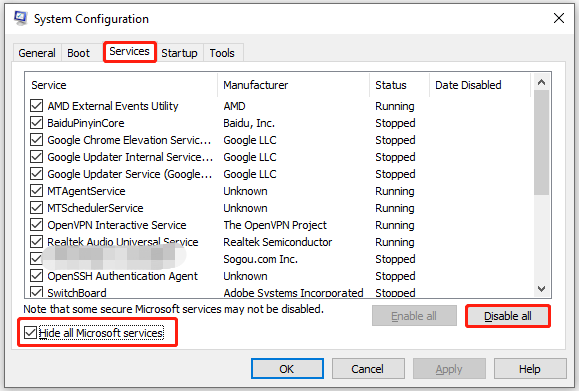Click the Cancel button
The image size is (579, 391).
(x=368, y=368)
